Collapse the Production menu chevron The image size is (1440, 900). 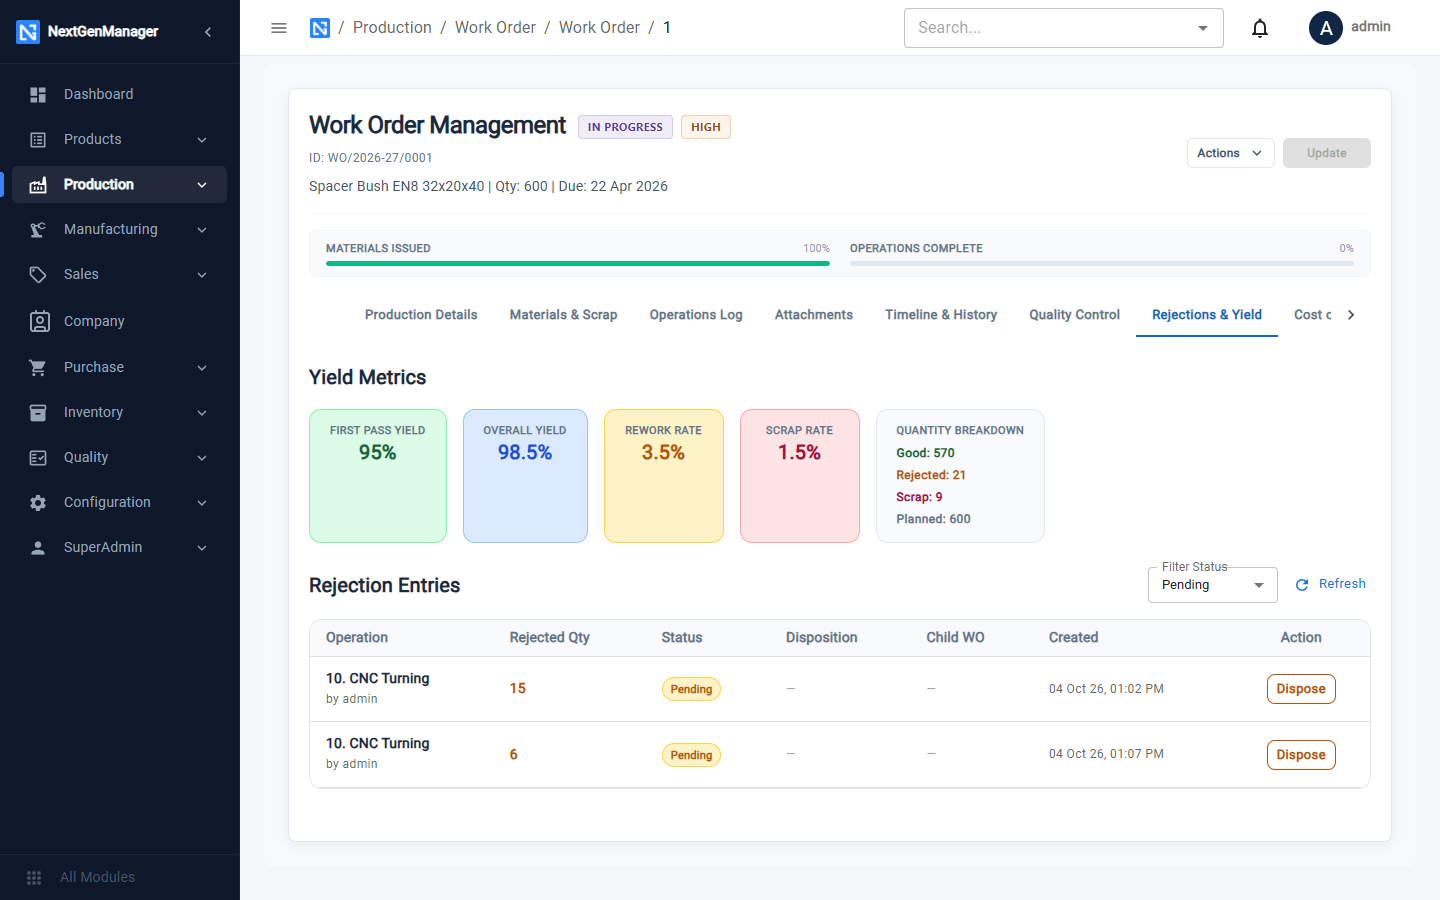(x=202, y=185)
